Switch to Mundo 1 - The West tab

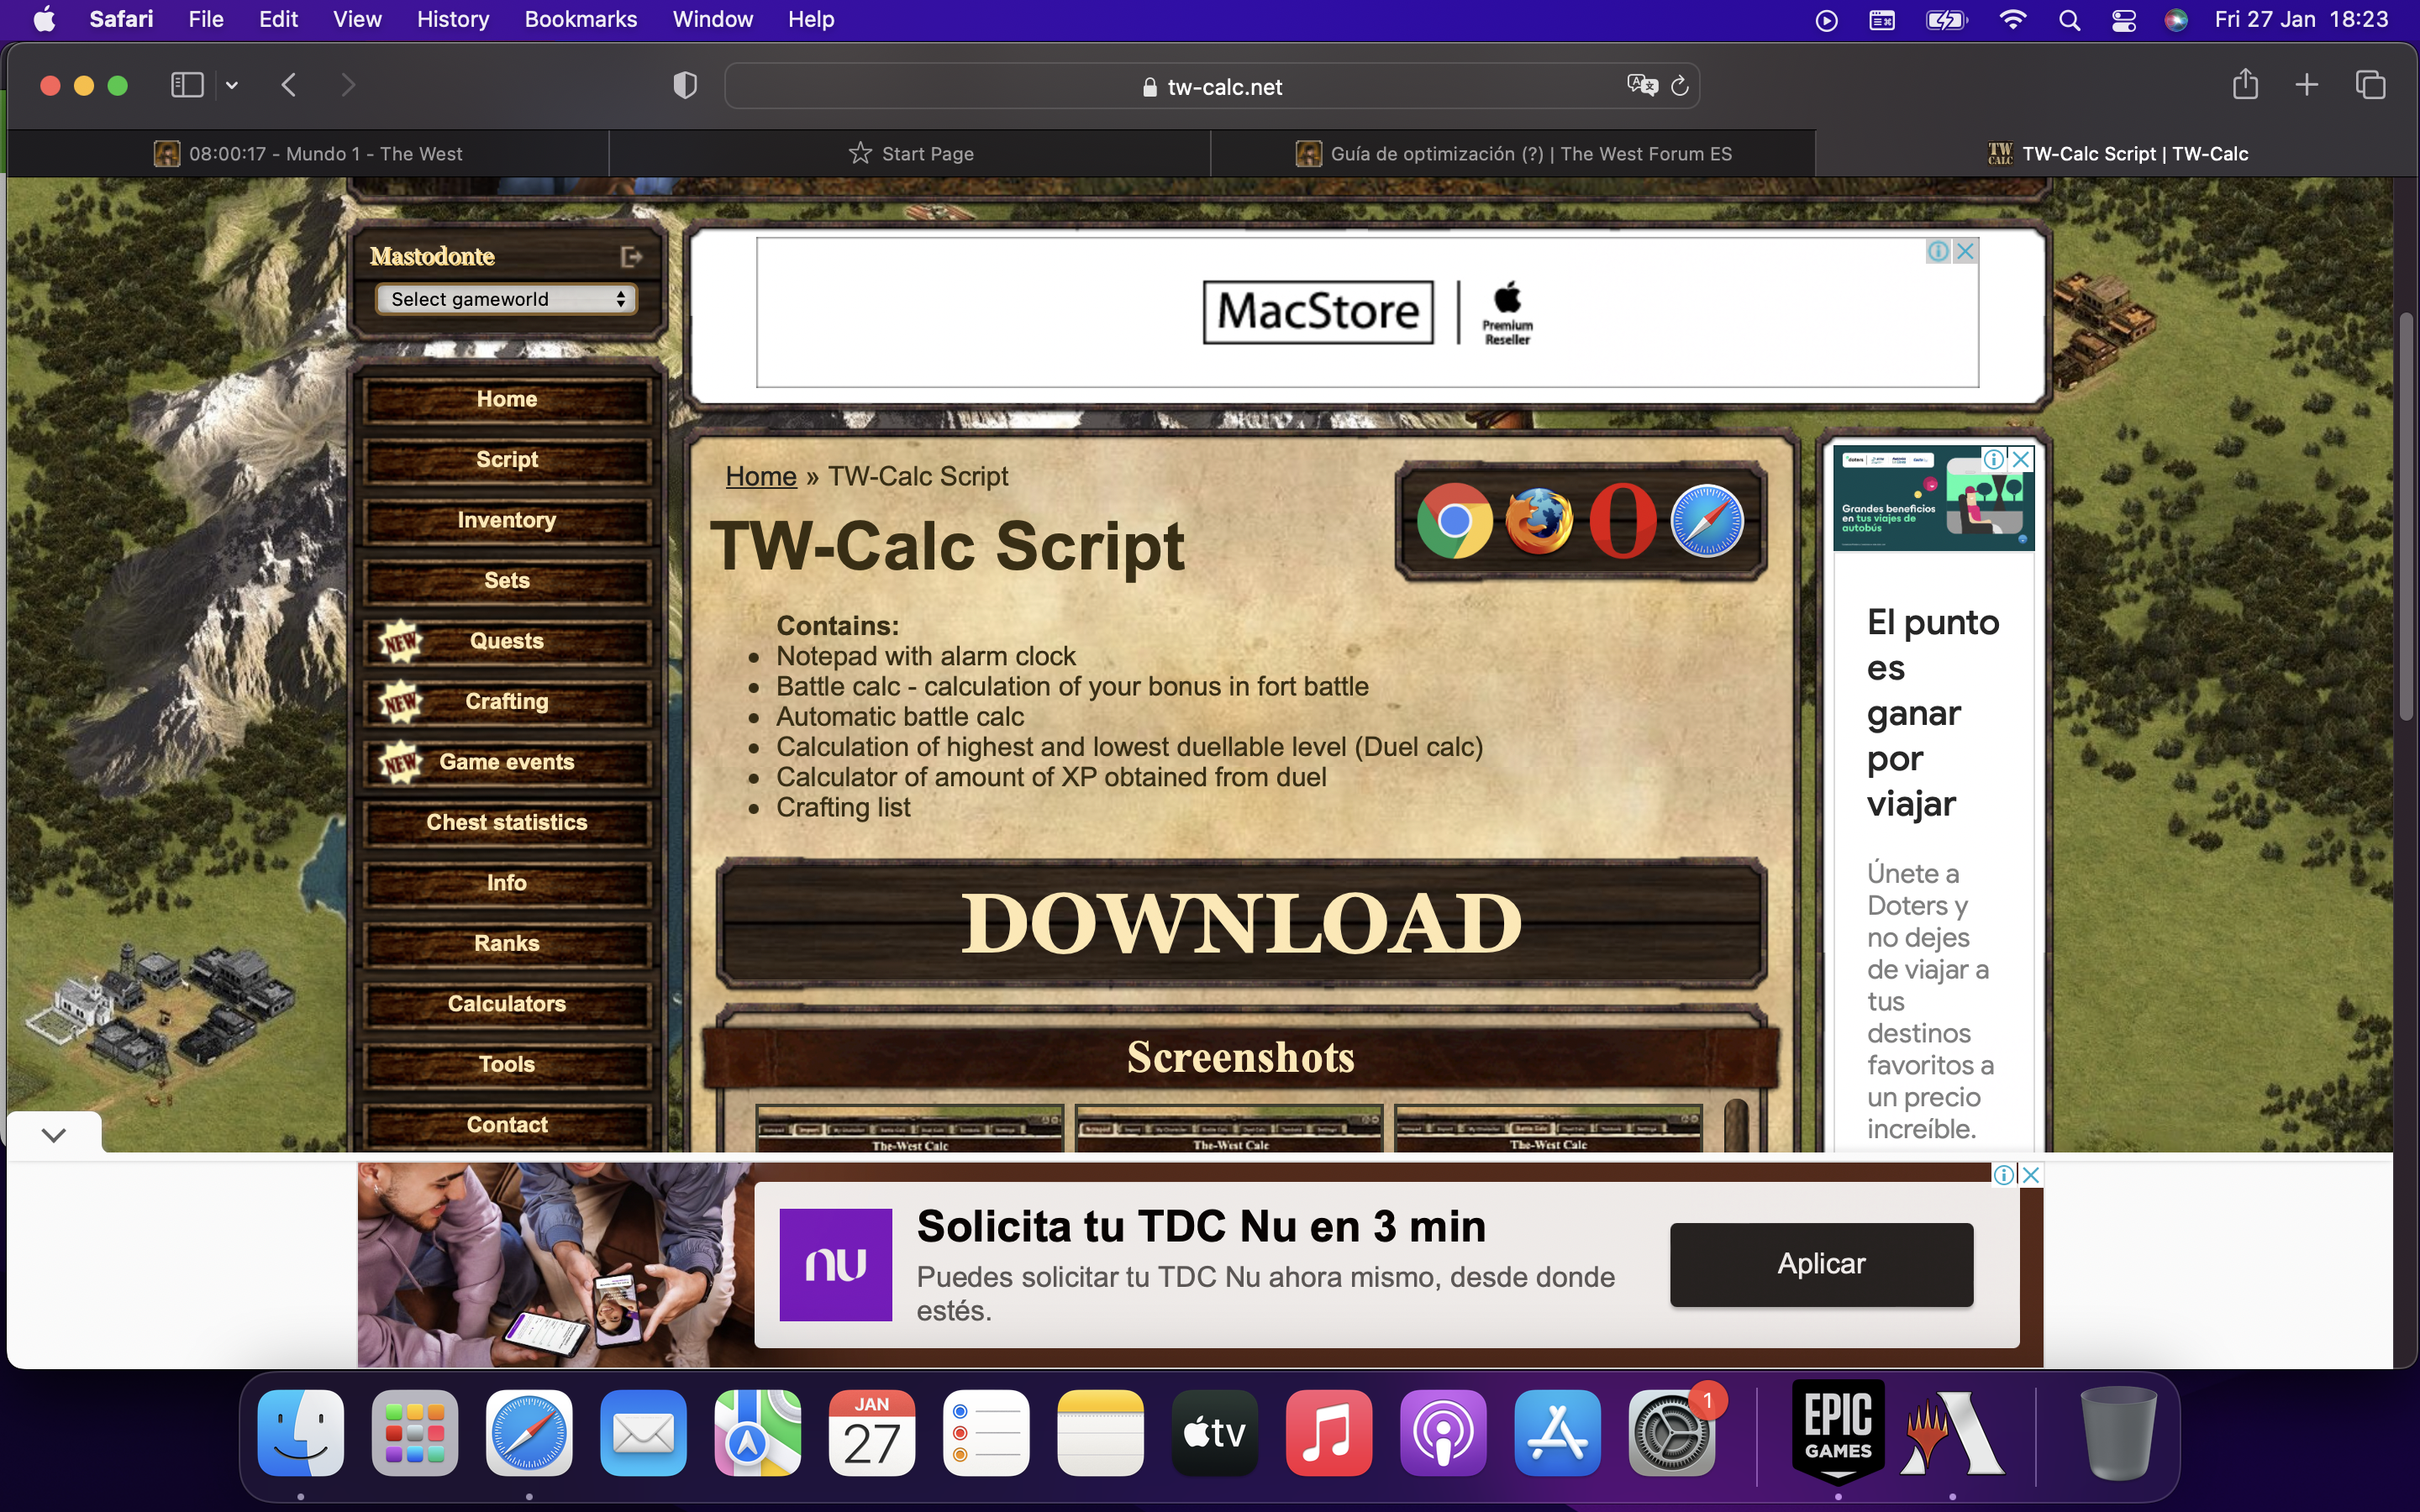(x=308, y=153)
